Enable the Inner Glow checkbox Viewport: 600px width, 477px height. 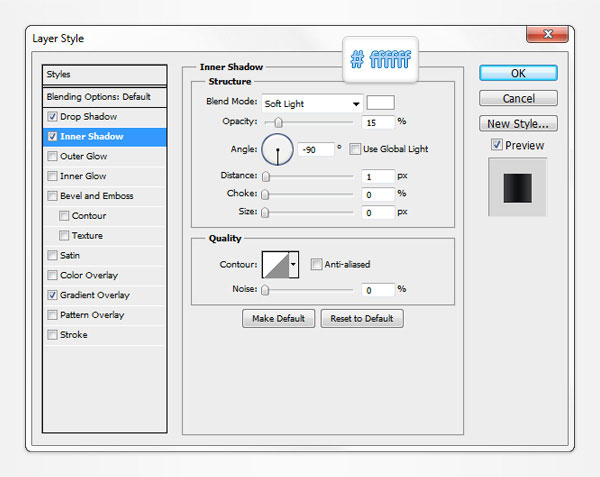pyautogui.click(x=52, y=176)
